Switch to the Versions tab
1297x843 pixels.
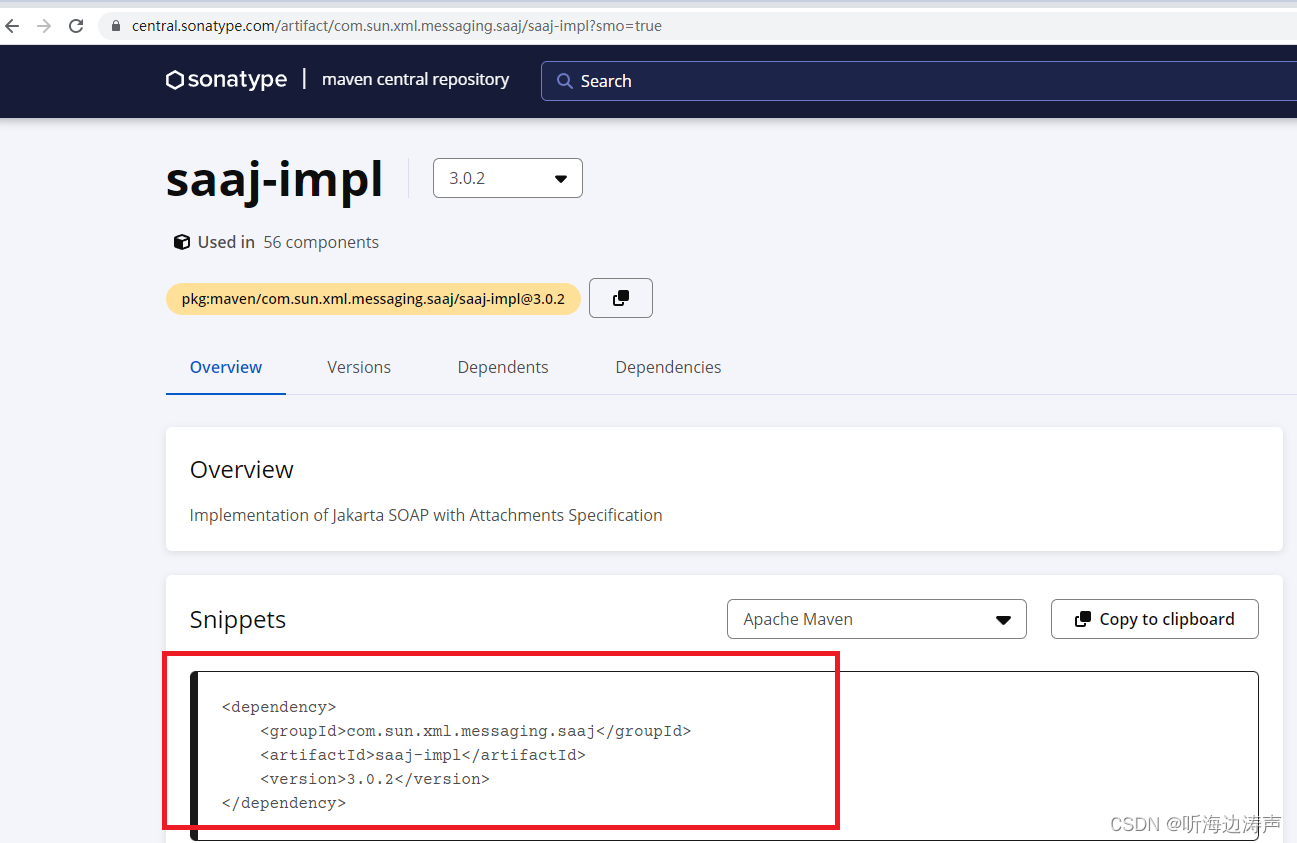pos(359,367)
